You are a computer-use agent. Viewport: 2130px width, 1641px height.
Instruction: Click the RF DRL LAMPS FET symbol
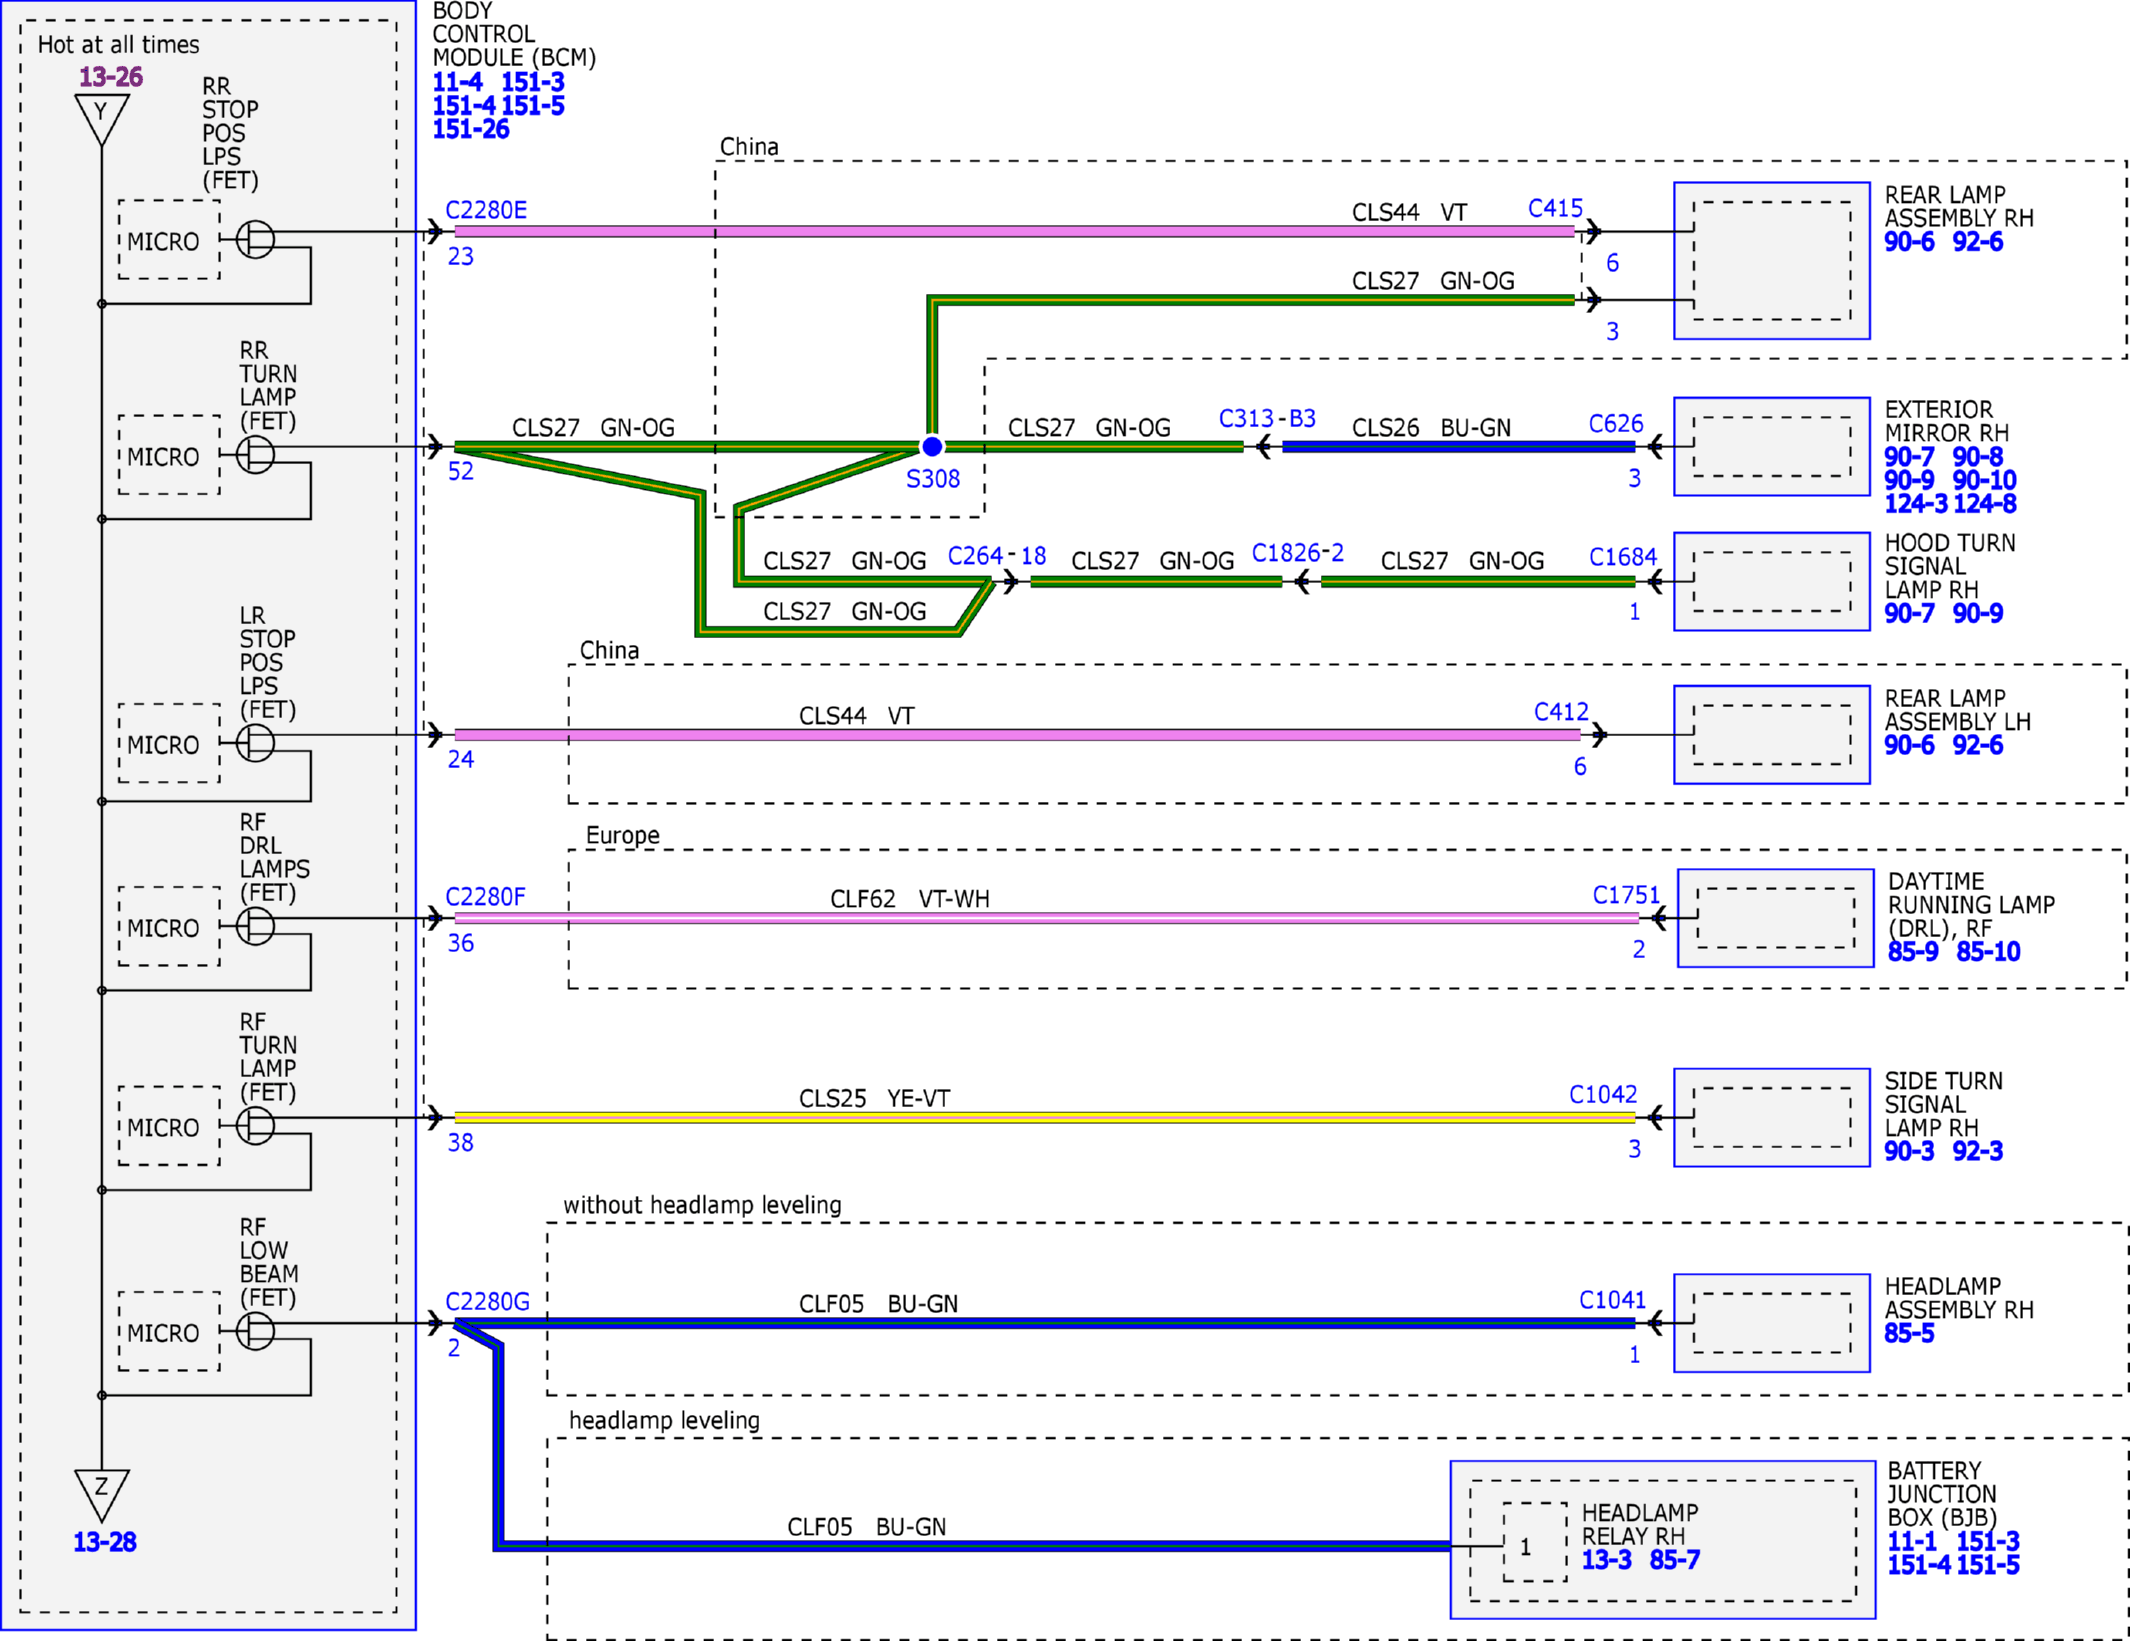point(255,926)
